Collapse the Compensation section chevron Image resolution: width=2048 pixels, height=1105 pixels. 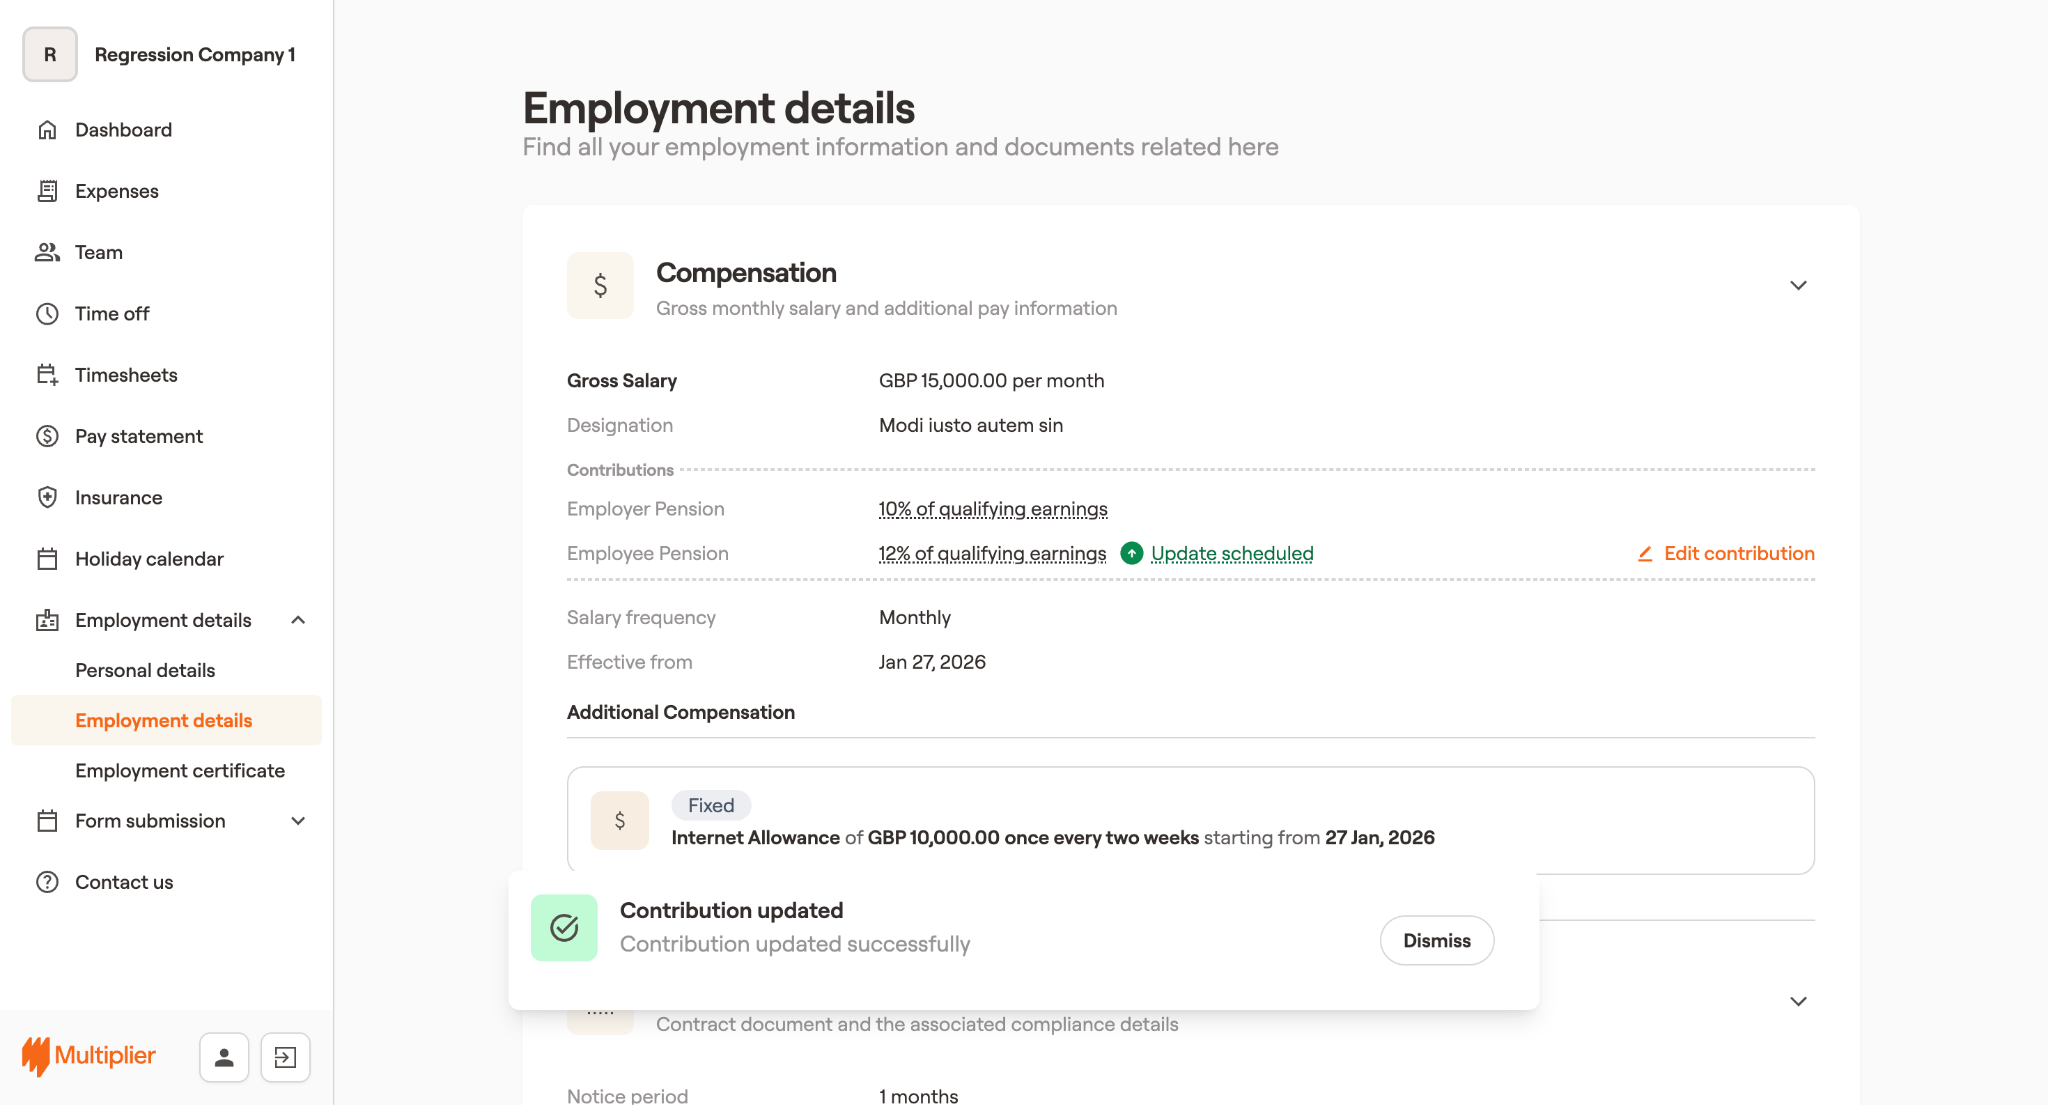tap(1798, 286)
